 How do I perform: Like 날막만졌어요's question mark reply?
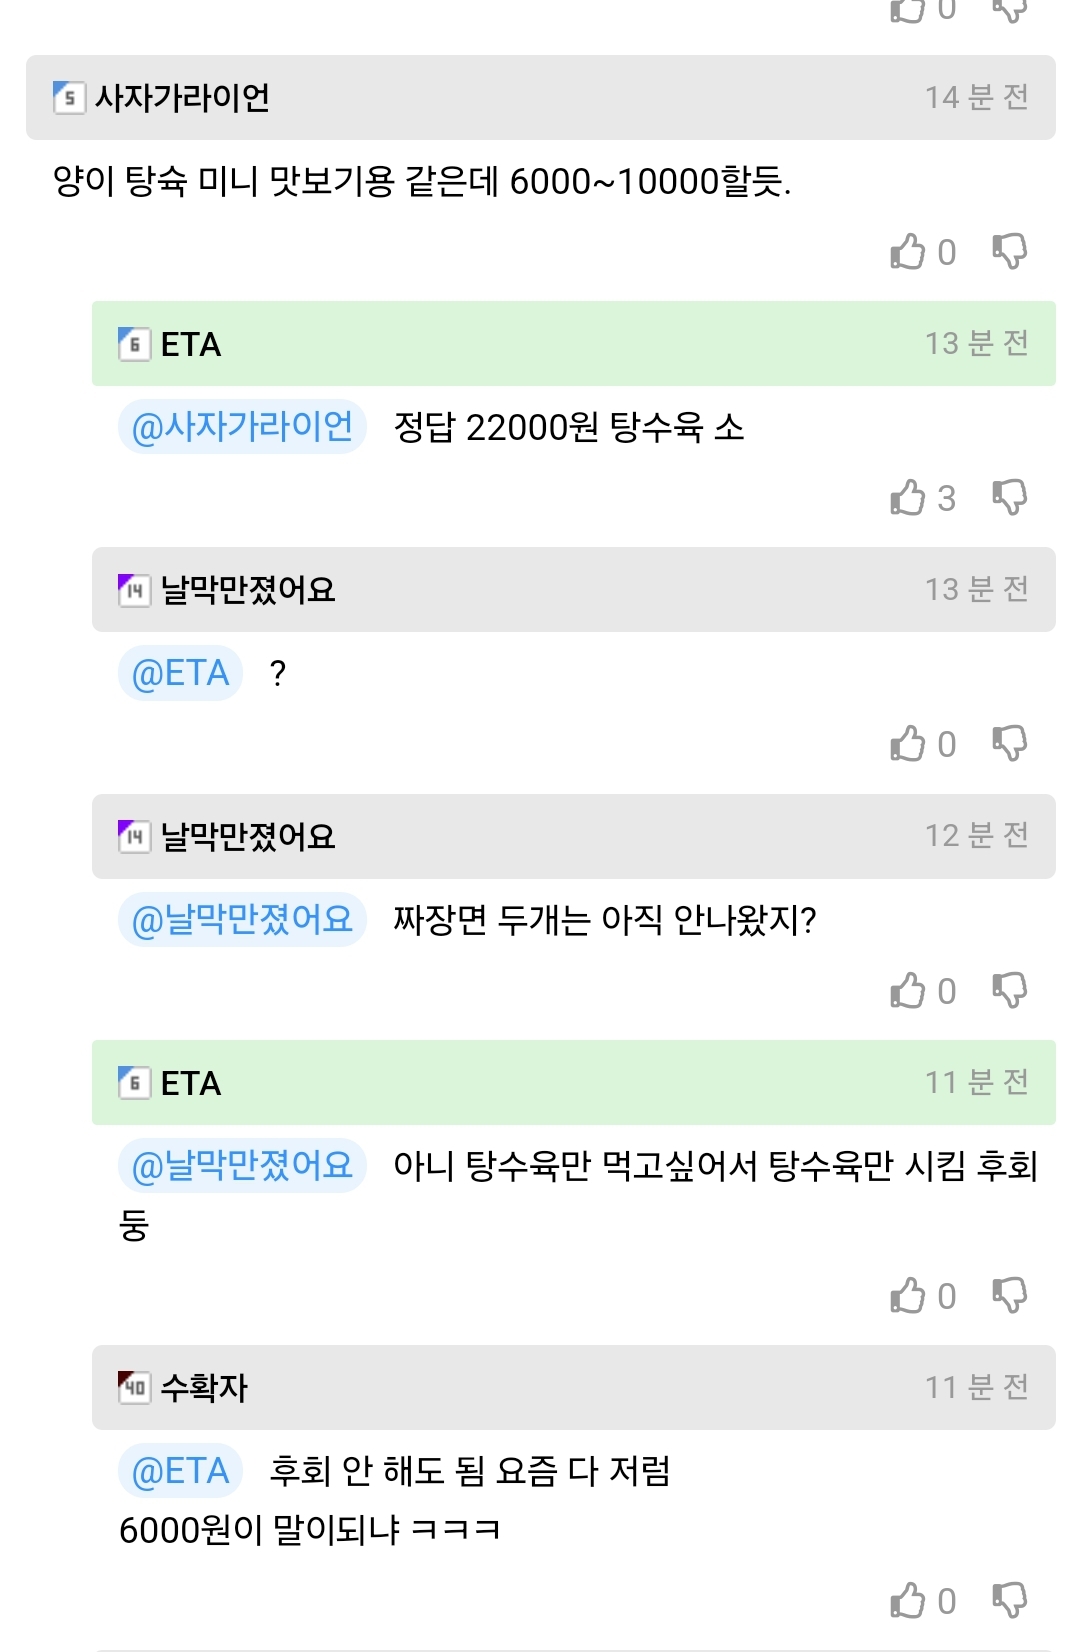click(x=908, y=743)
